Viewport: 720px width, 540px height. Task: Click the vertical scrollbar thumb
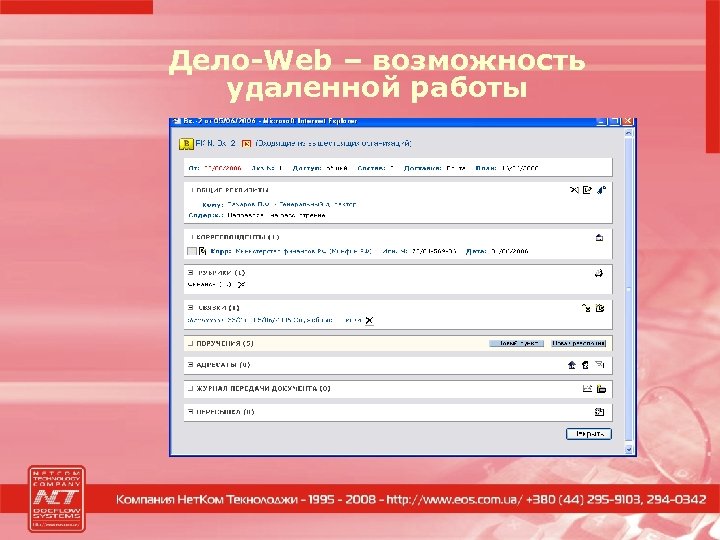tap(629, 289)
